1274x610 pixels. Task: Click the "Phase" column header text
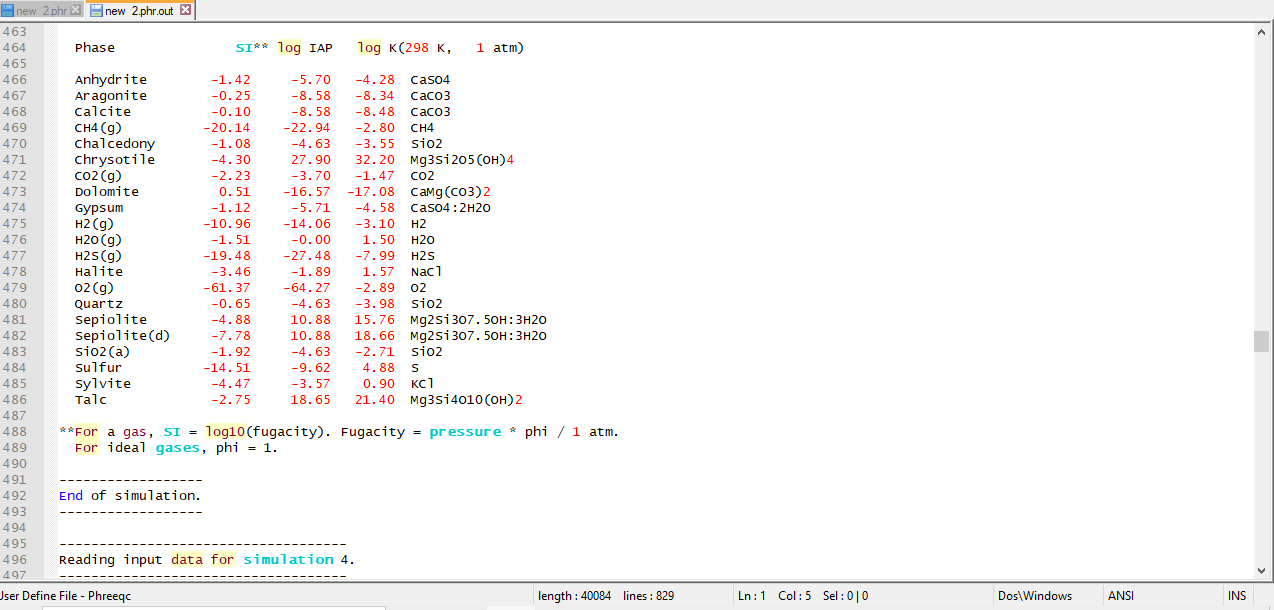point(95,48)
